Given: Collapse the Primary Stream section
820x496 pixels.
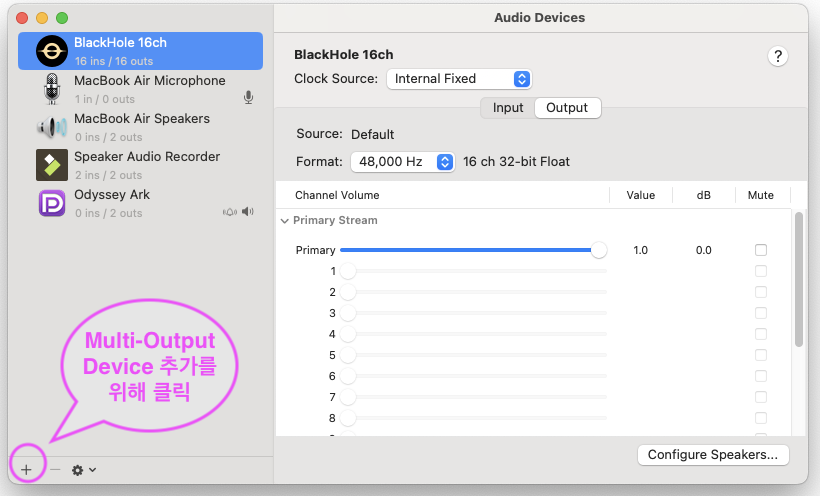Looking at the screenshot, I should (284, 221).
